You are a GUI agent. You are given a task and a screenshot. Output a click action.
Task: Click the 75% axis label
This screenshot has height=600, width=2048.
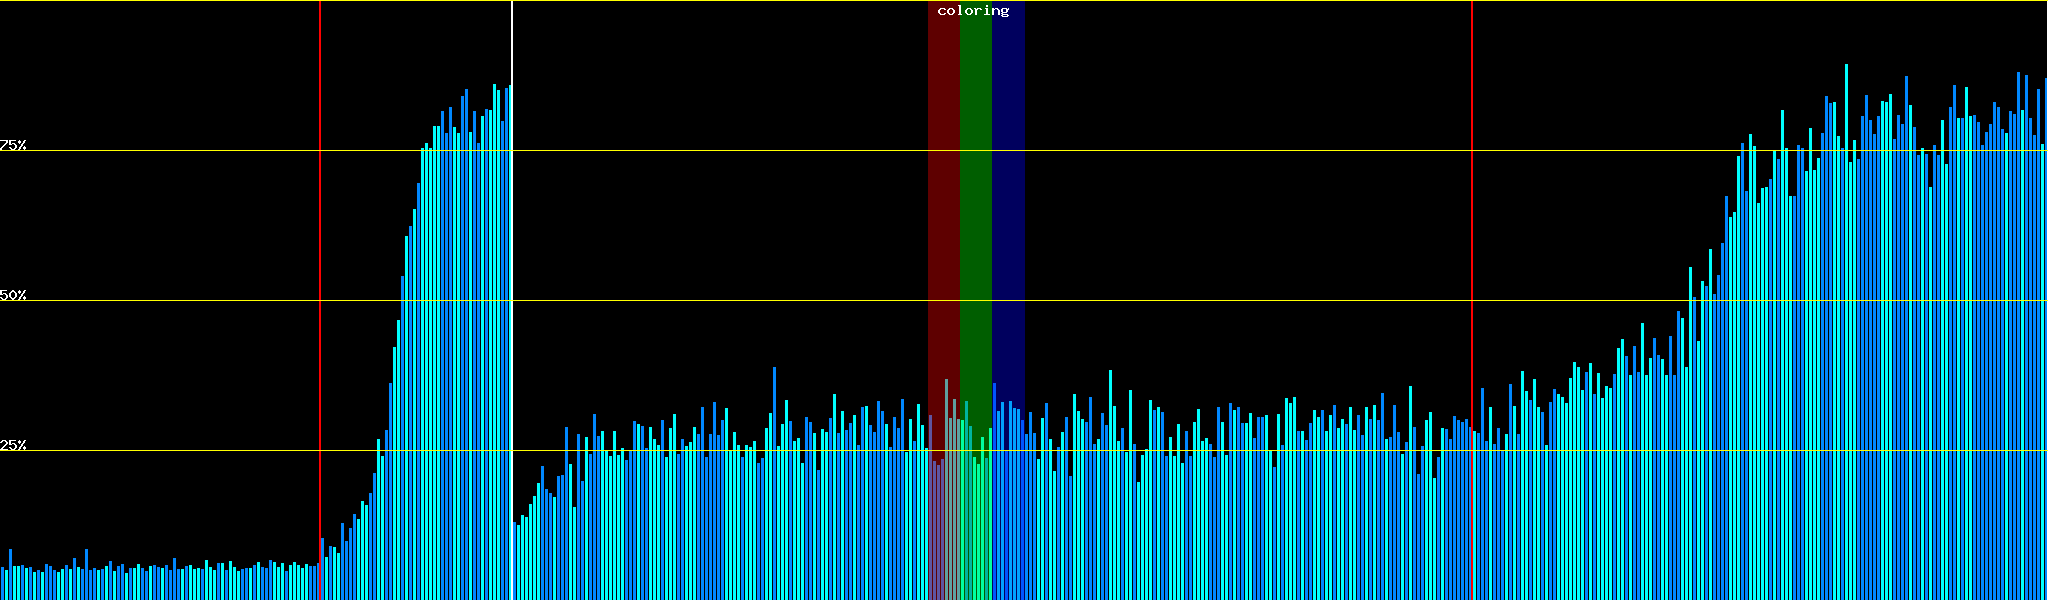[x=13, y=145]
